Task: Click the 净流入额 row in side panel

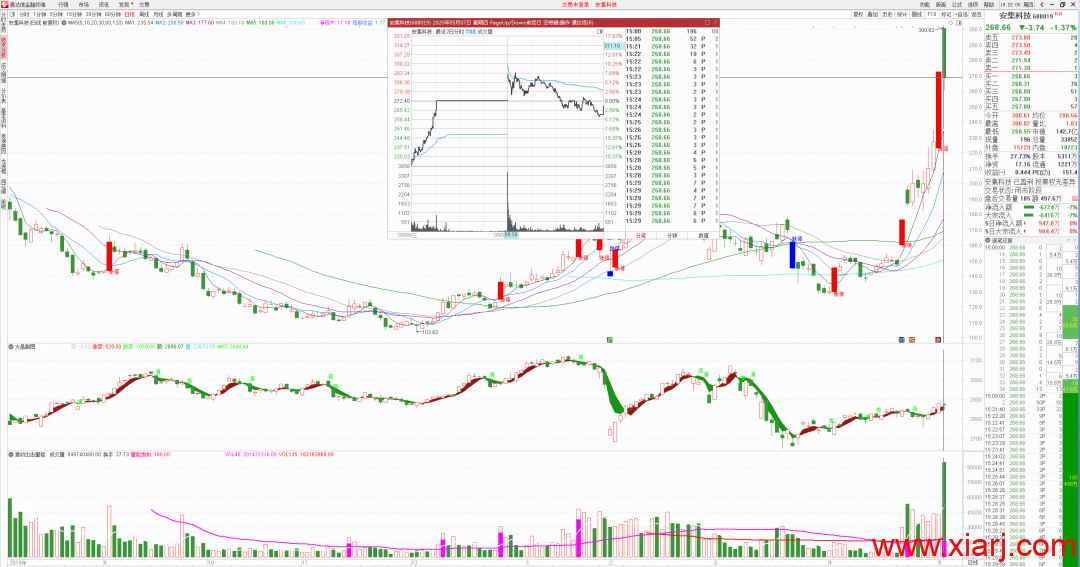Action: (1031, 207)
